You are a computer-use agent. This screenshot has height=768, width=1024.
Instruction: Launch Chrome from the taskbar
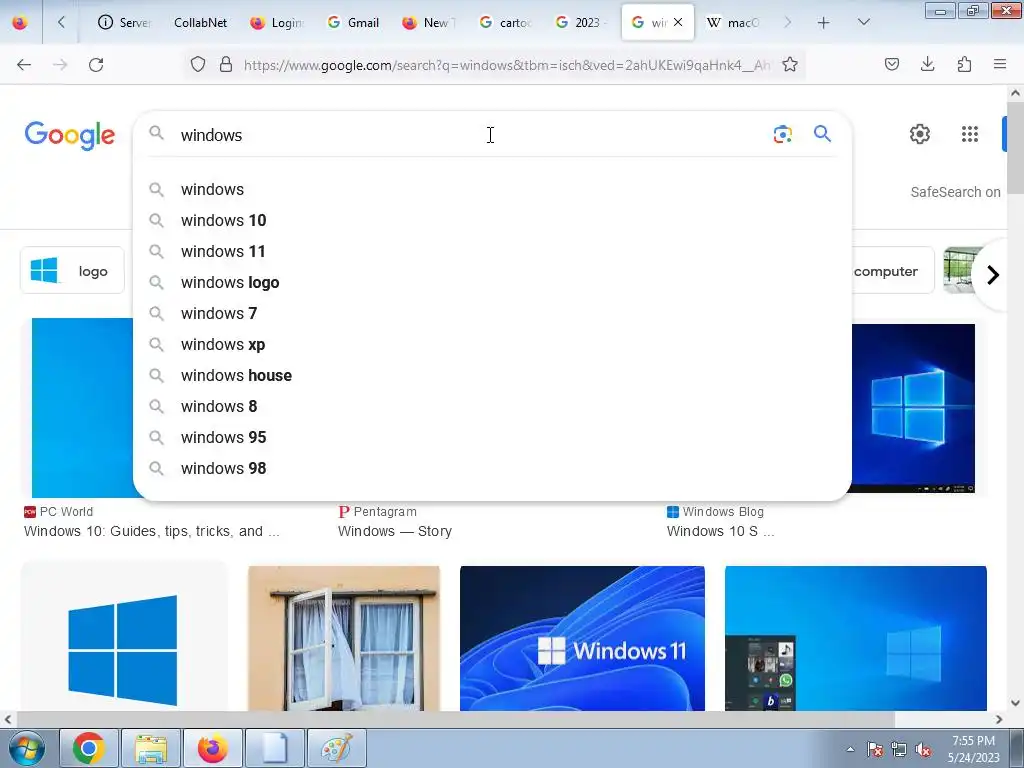point(89,748)
